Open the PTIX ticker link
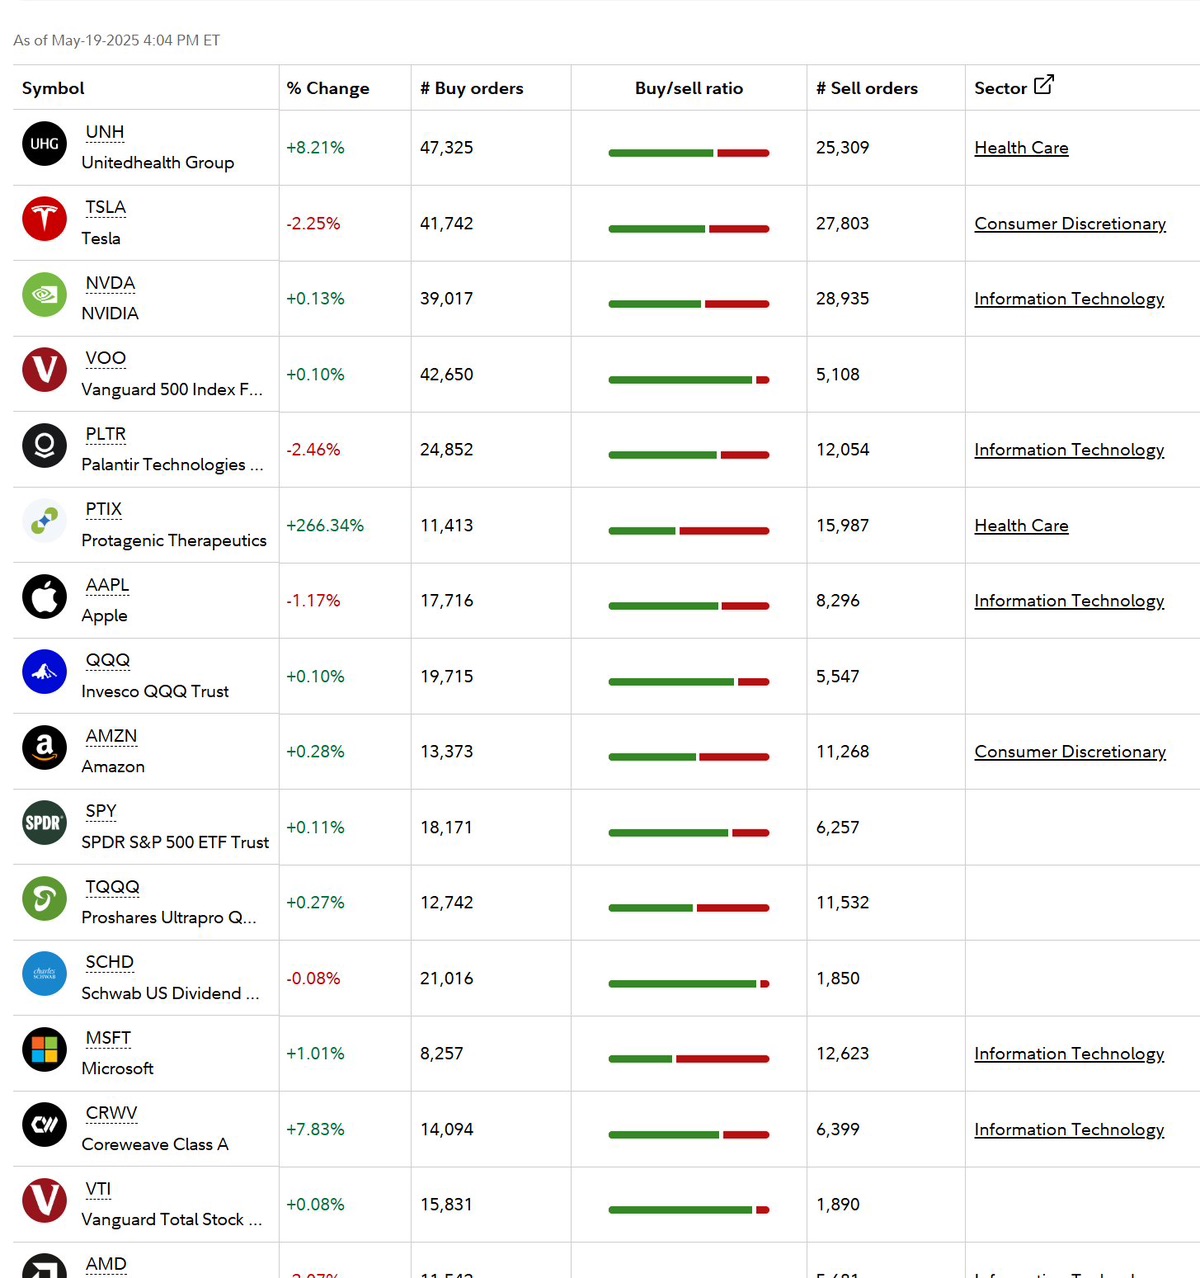The width and height of the screenshot is (1200, 1278). [x=104, y=509]
